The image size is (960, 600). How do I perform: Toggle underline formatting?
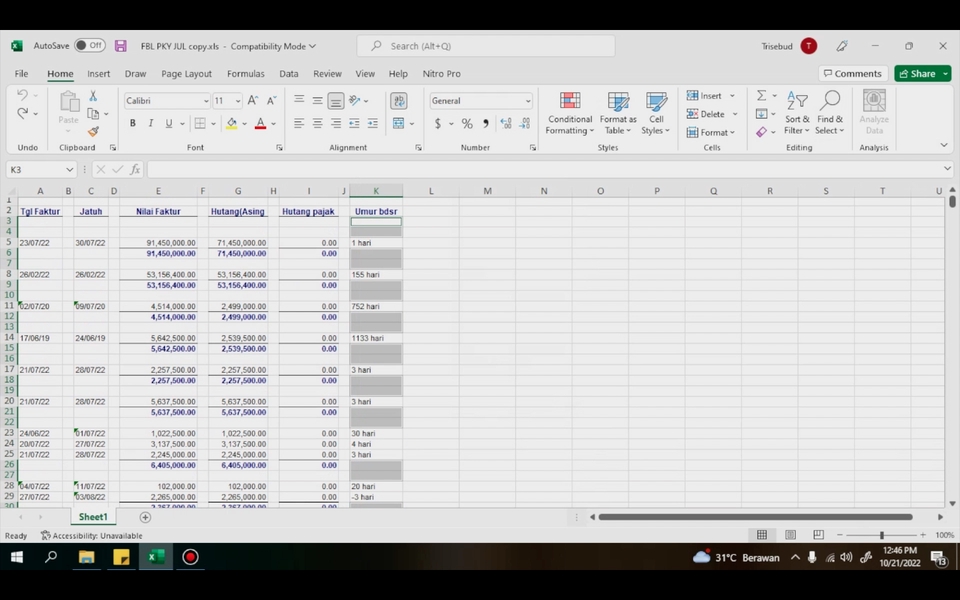166,122
